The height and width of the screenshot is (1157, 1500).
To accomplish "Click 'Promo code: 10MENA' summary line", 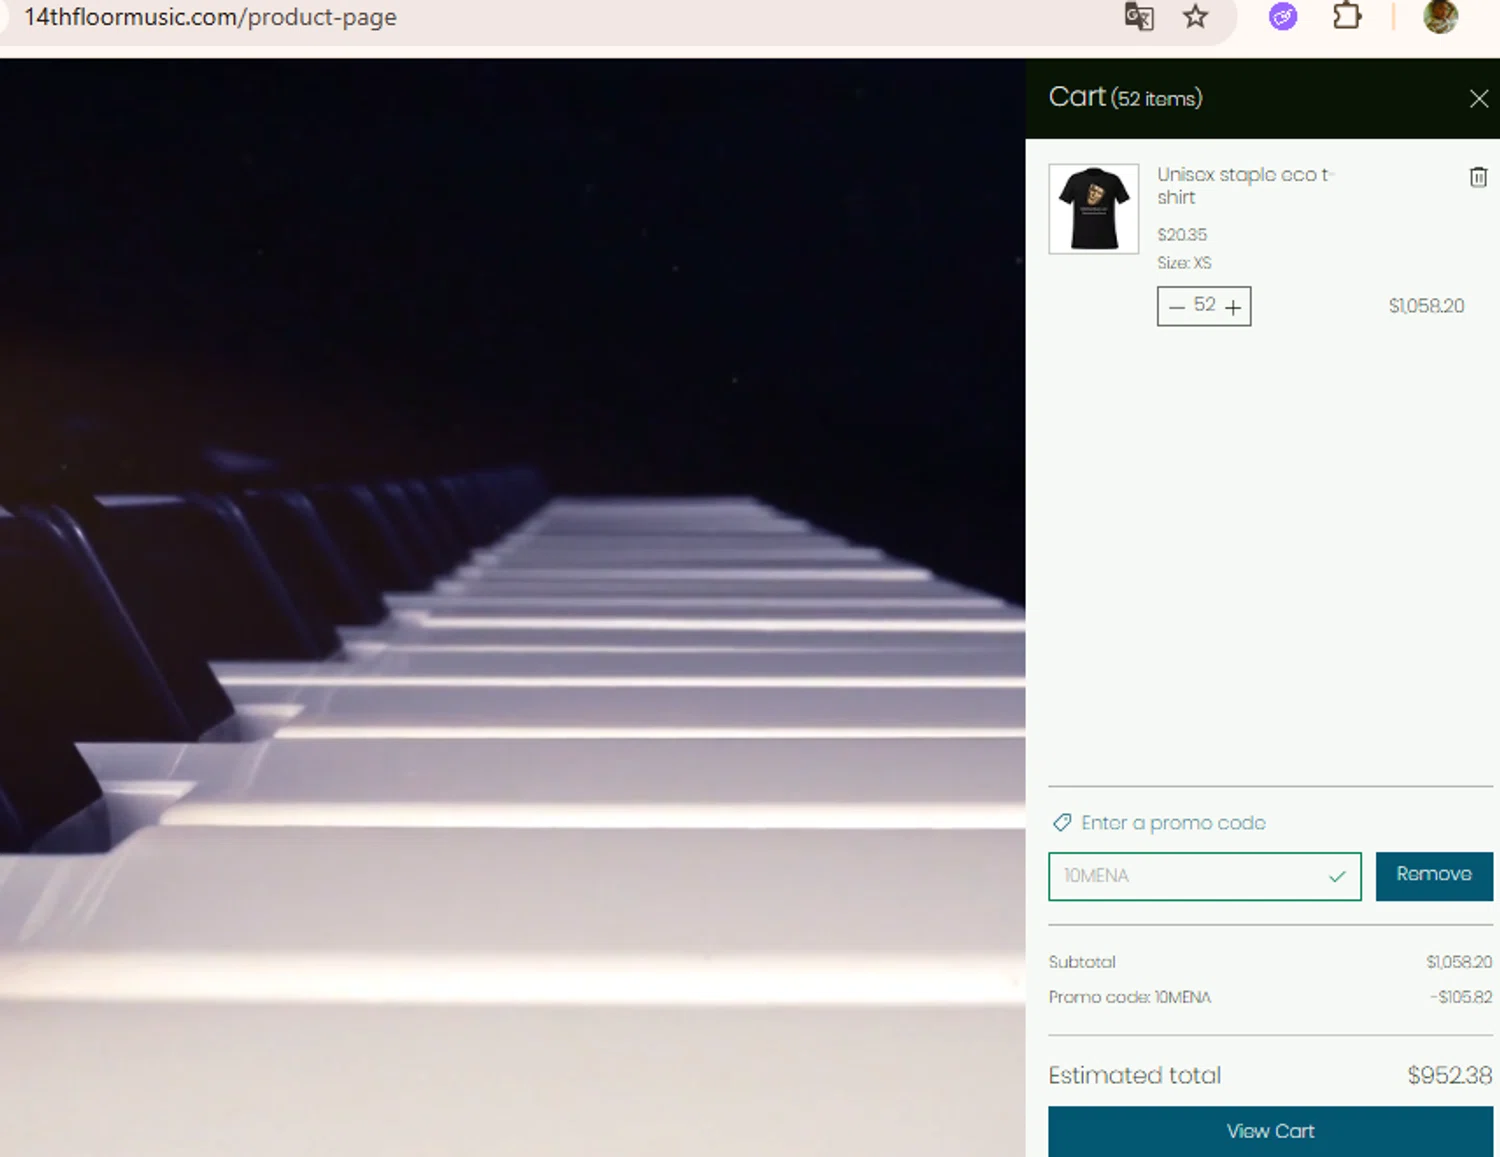I will pyautogui.click(x=1130, y=997).
